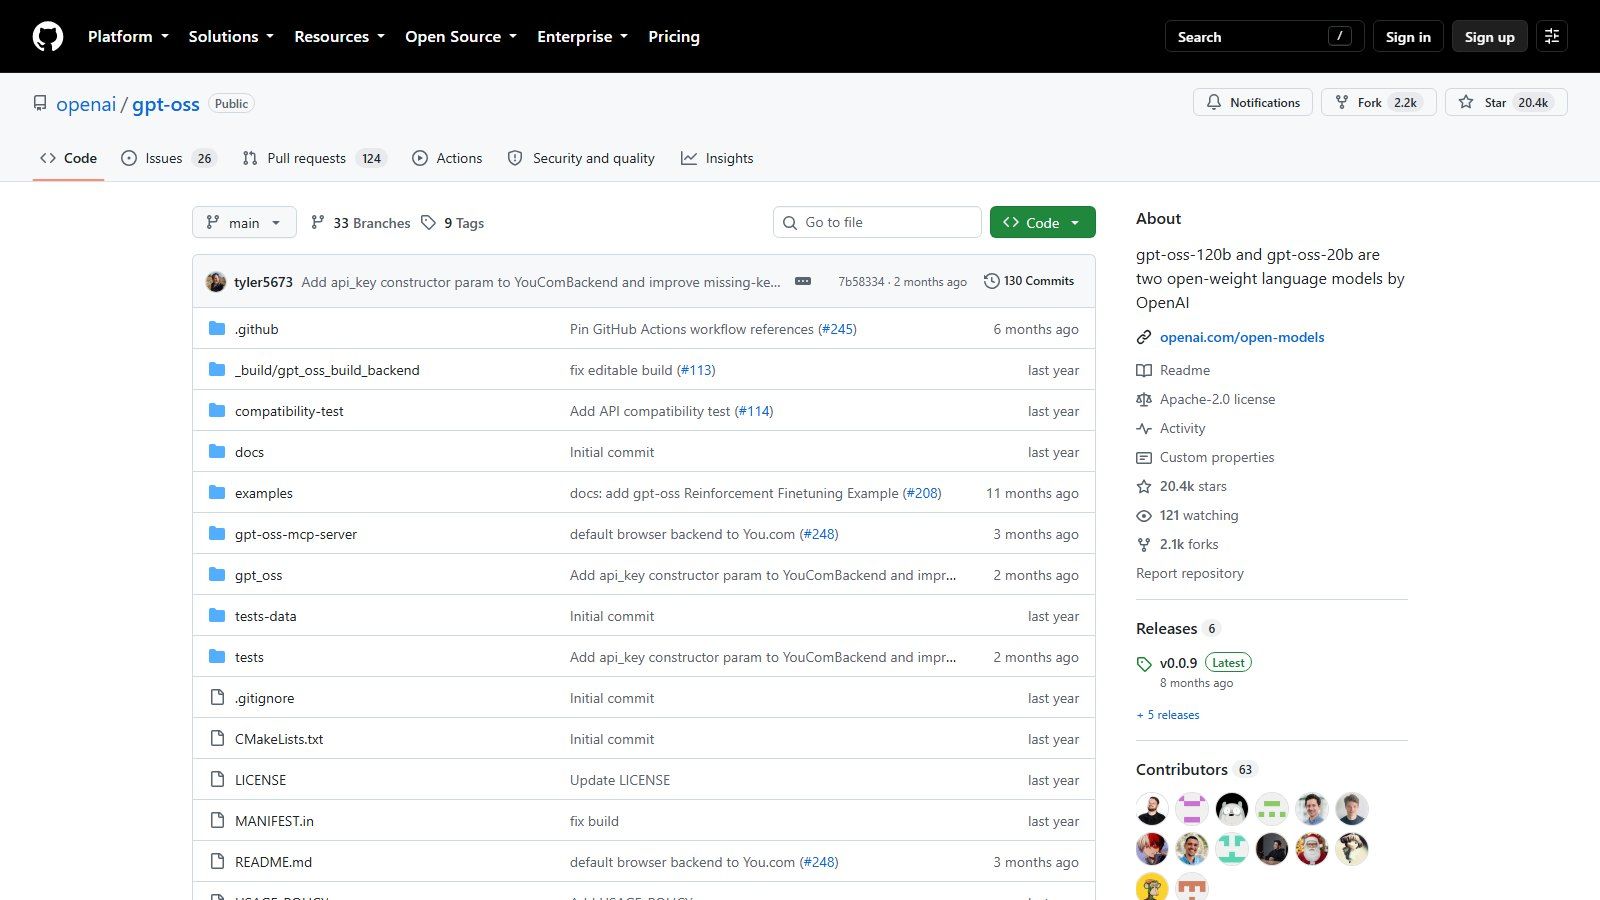1600x900 pixels.
Task: Open the Security and quality tab
Action: tap(581, 158)
